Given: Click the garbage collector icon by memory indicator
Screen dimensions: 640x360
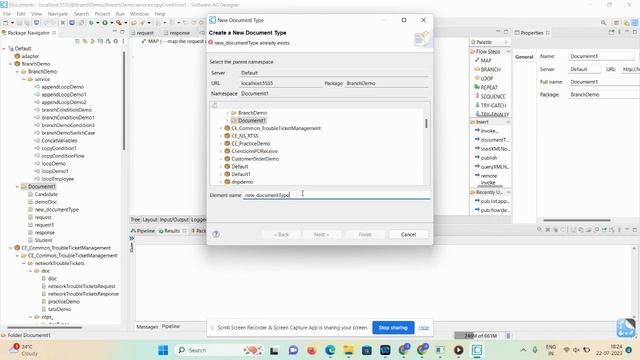Looking at the screenshot, I should tap(508, 336).
